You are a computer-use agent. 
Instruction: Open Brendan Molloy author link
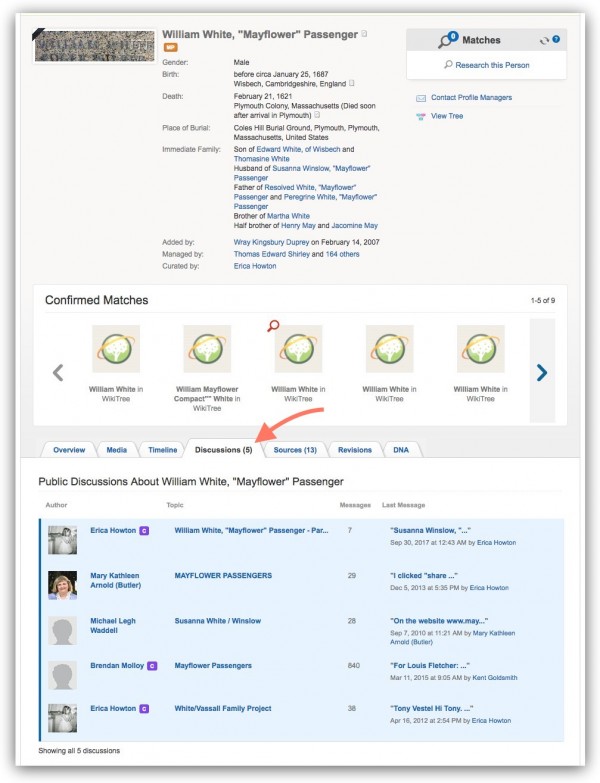click(117, 666)
